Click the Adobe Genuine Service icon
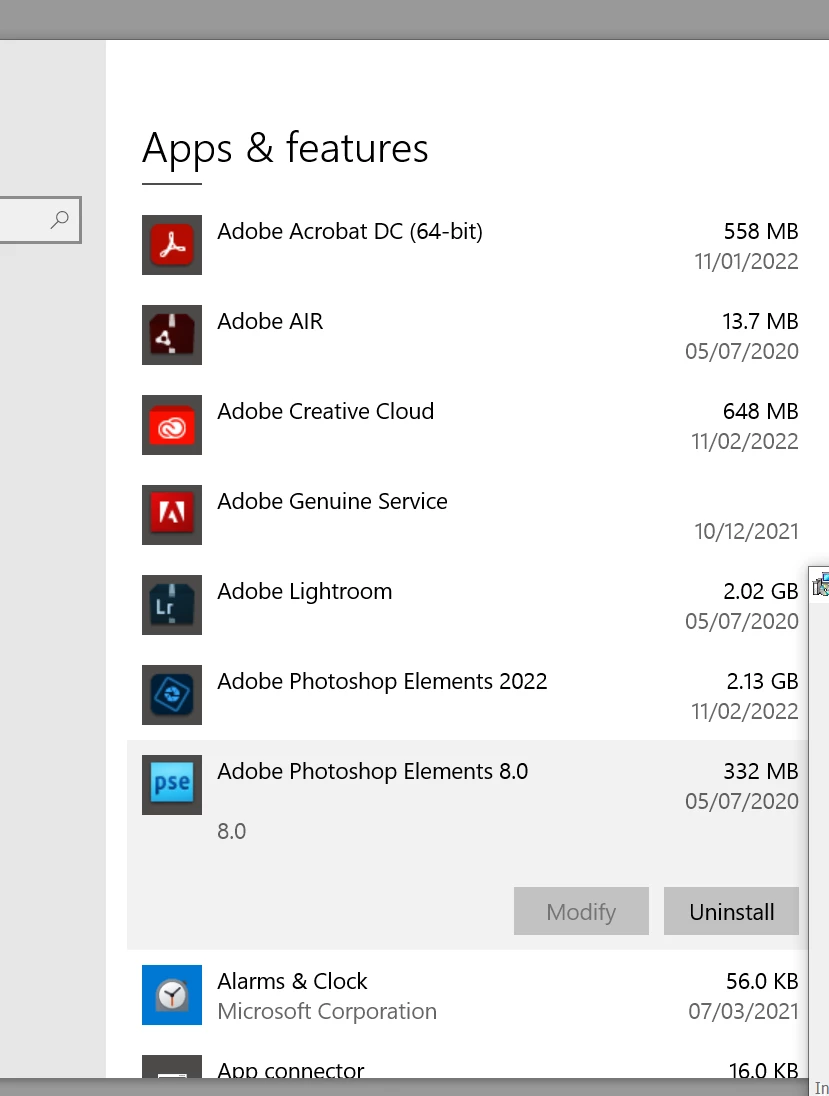The width and height of the screenshot is (829, 1096). 172,515
